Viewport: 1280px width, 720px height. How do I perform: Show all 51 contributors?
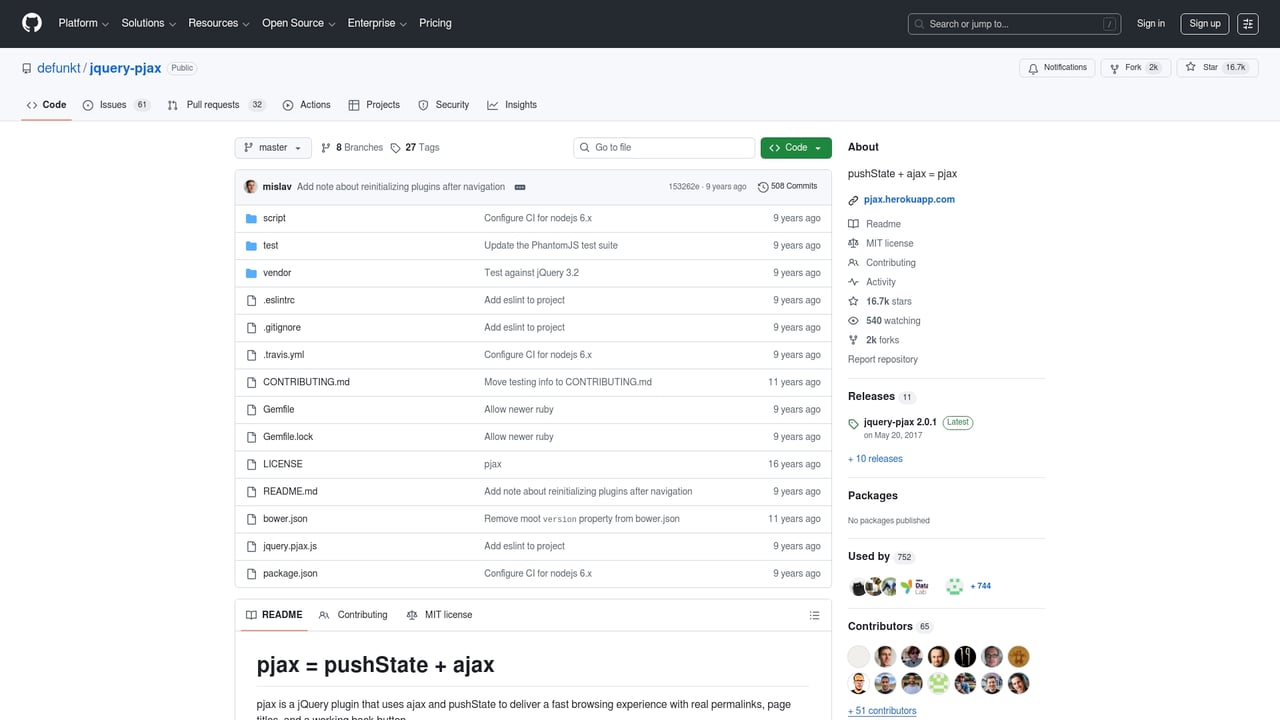(881, 710)
